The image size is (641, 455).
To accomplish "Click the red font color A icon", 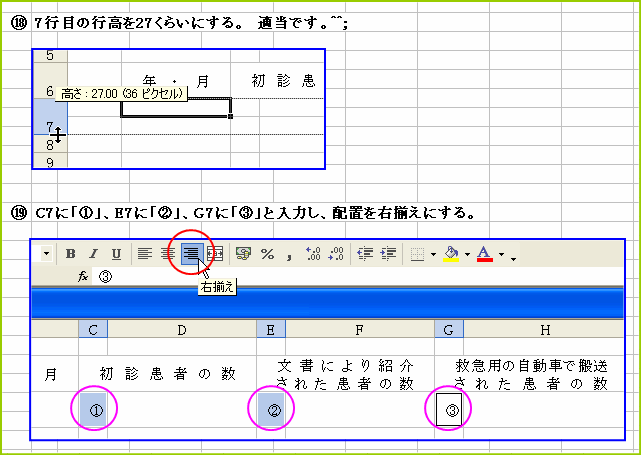I will pos(485,253).
